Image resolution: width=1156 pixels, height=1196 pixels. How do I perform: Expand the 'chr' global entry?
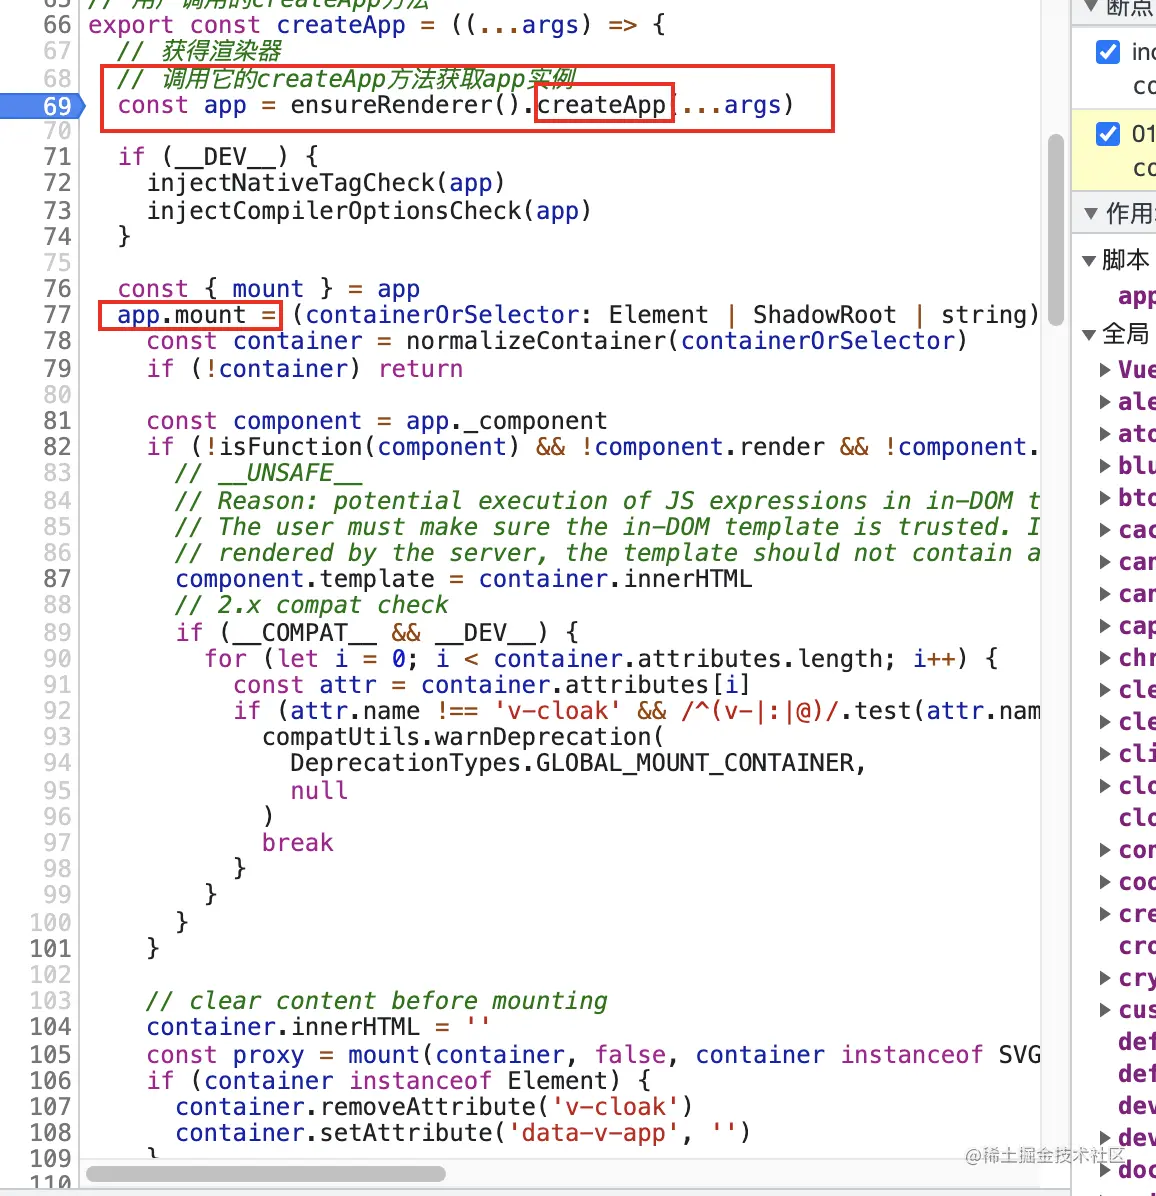click(1105, 658)
